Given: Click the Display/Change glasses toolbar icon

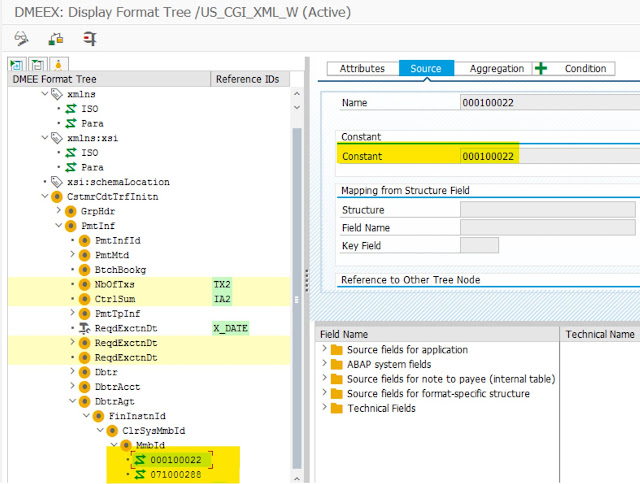Looking at the screenshot, I should click(21, 38).
